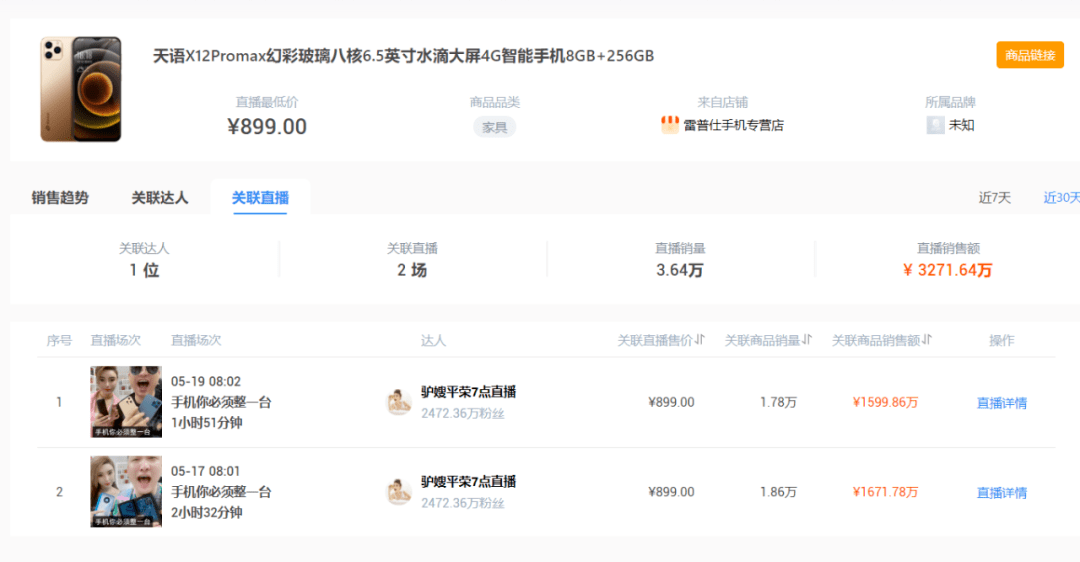This screenshot has height=562, width=1080.
Task: Switch to 关联达人 tab
Action: [160, 198]
